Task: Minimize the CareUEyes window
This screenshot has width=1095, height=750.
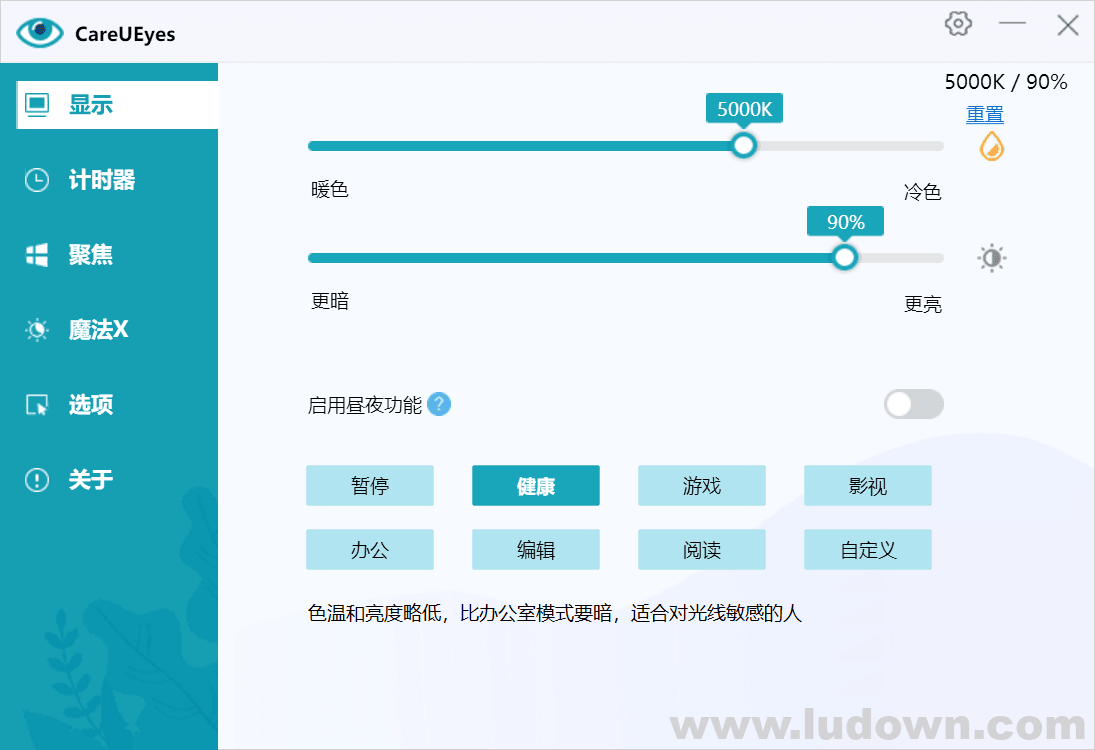Action: (x=1012, y=24)
